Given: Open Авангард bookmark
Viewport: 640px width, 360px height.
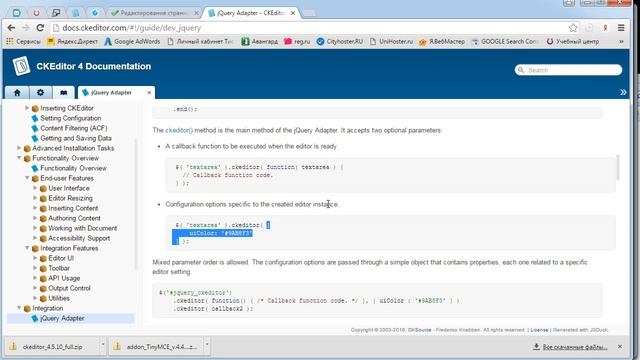Looking at the screenshot, I should click(x=259, y=41).
